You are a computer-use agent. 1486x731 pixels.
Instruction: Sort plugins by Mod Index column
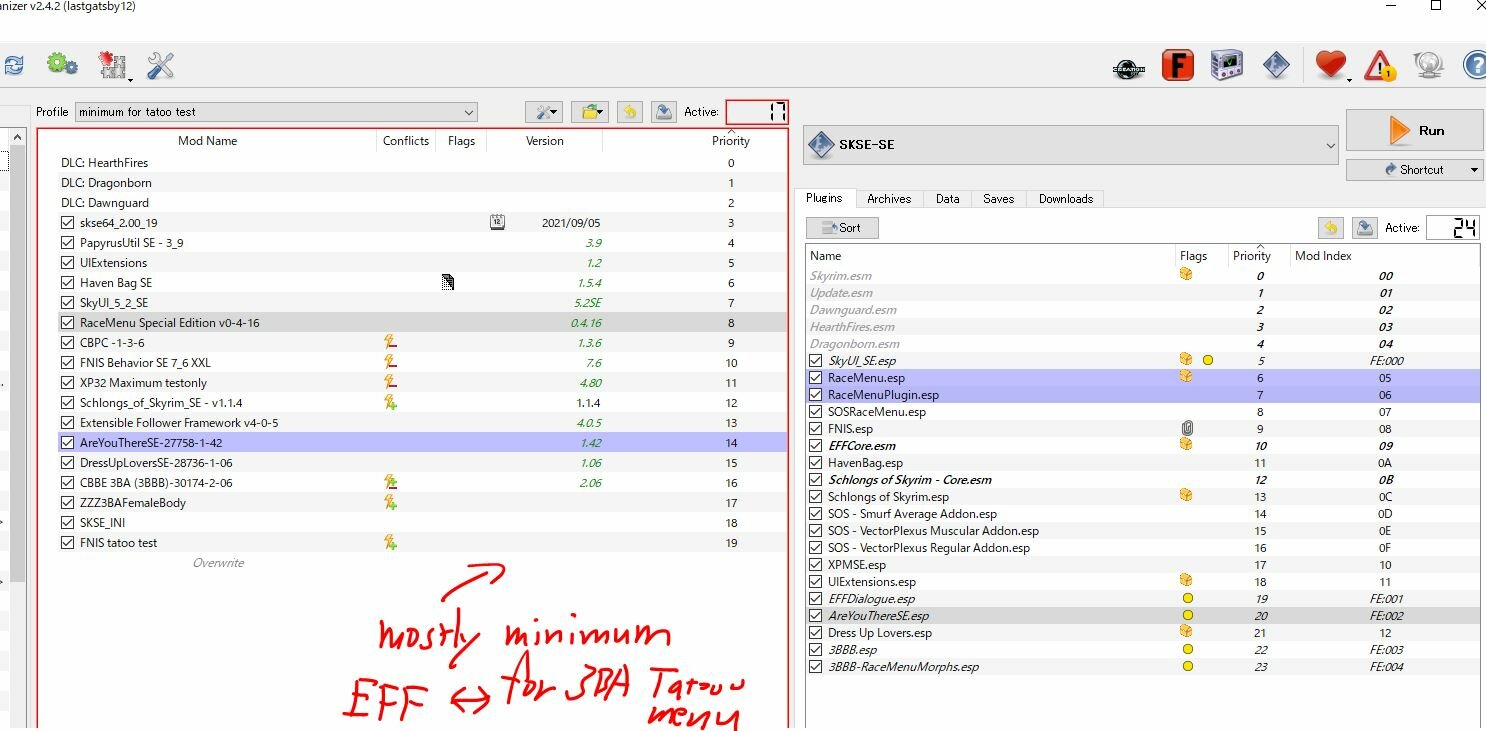click(x=1385, y=256)
